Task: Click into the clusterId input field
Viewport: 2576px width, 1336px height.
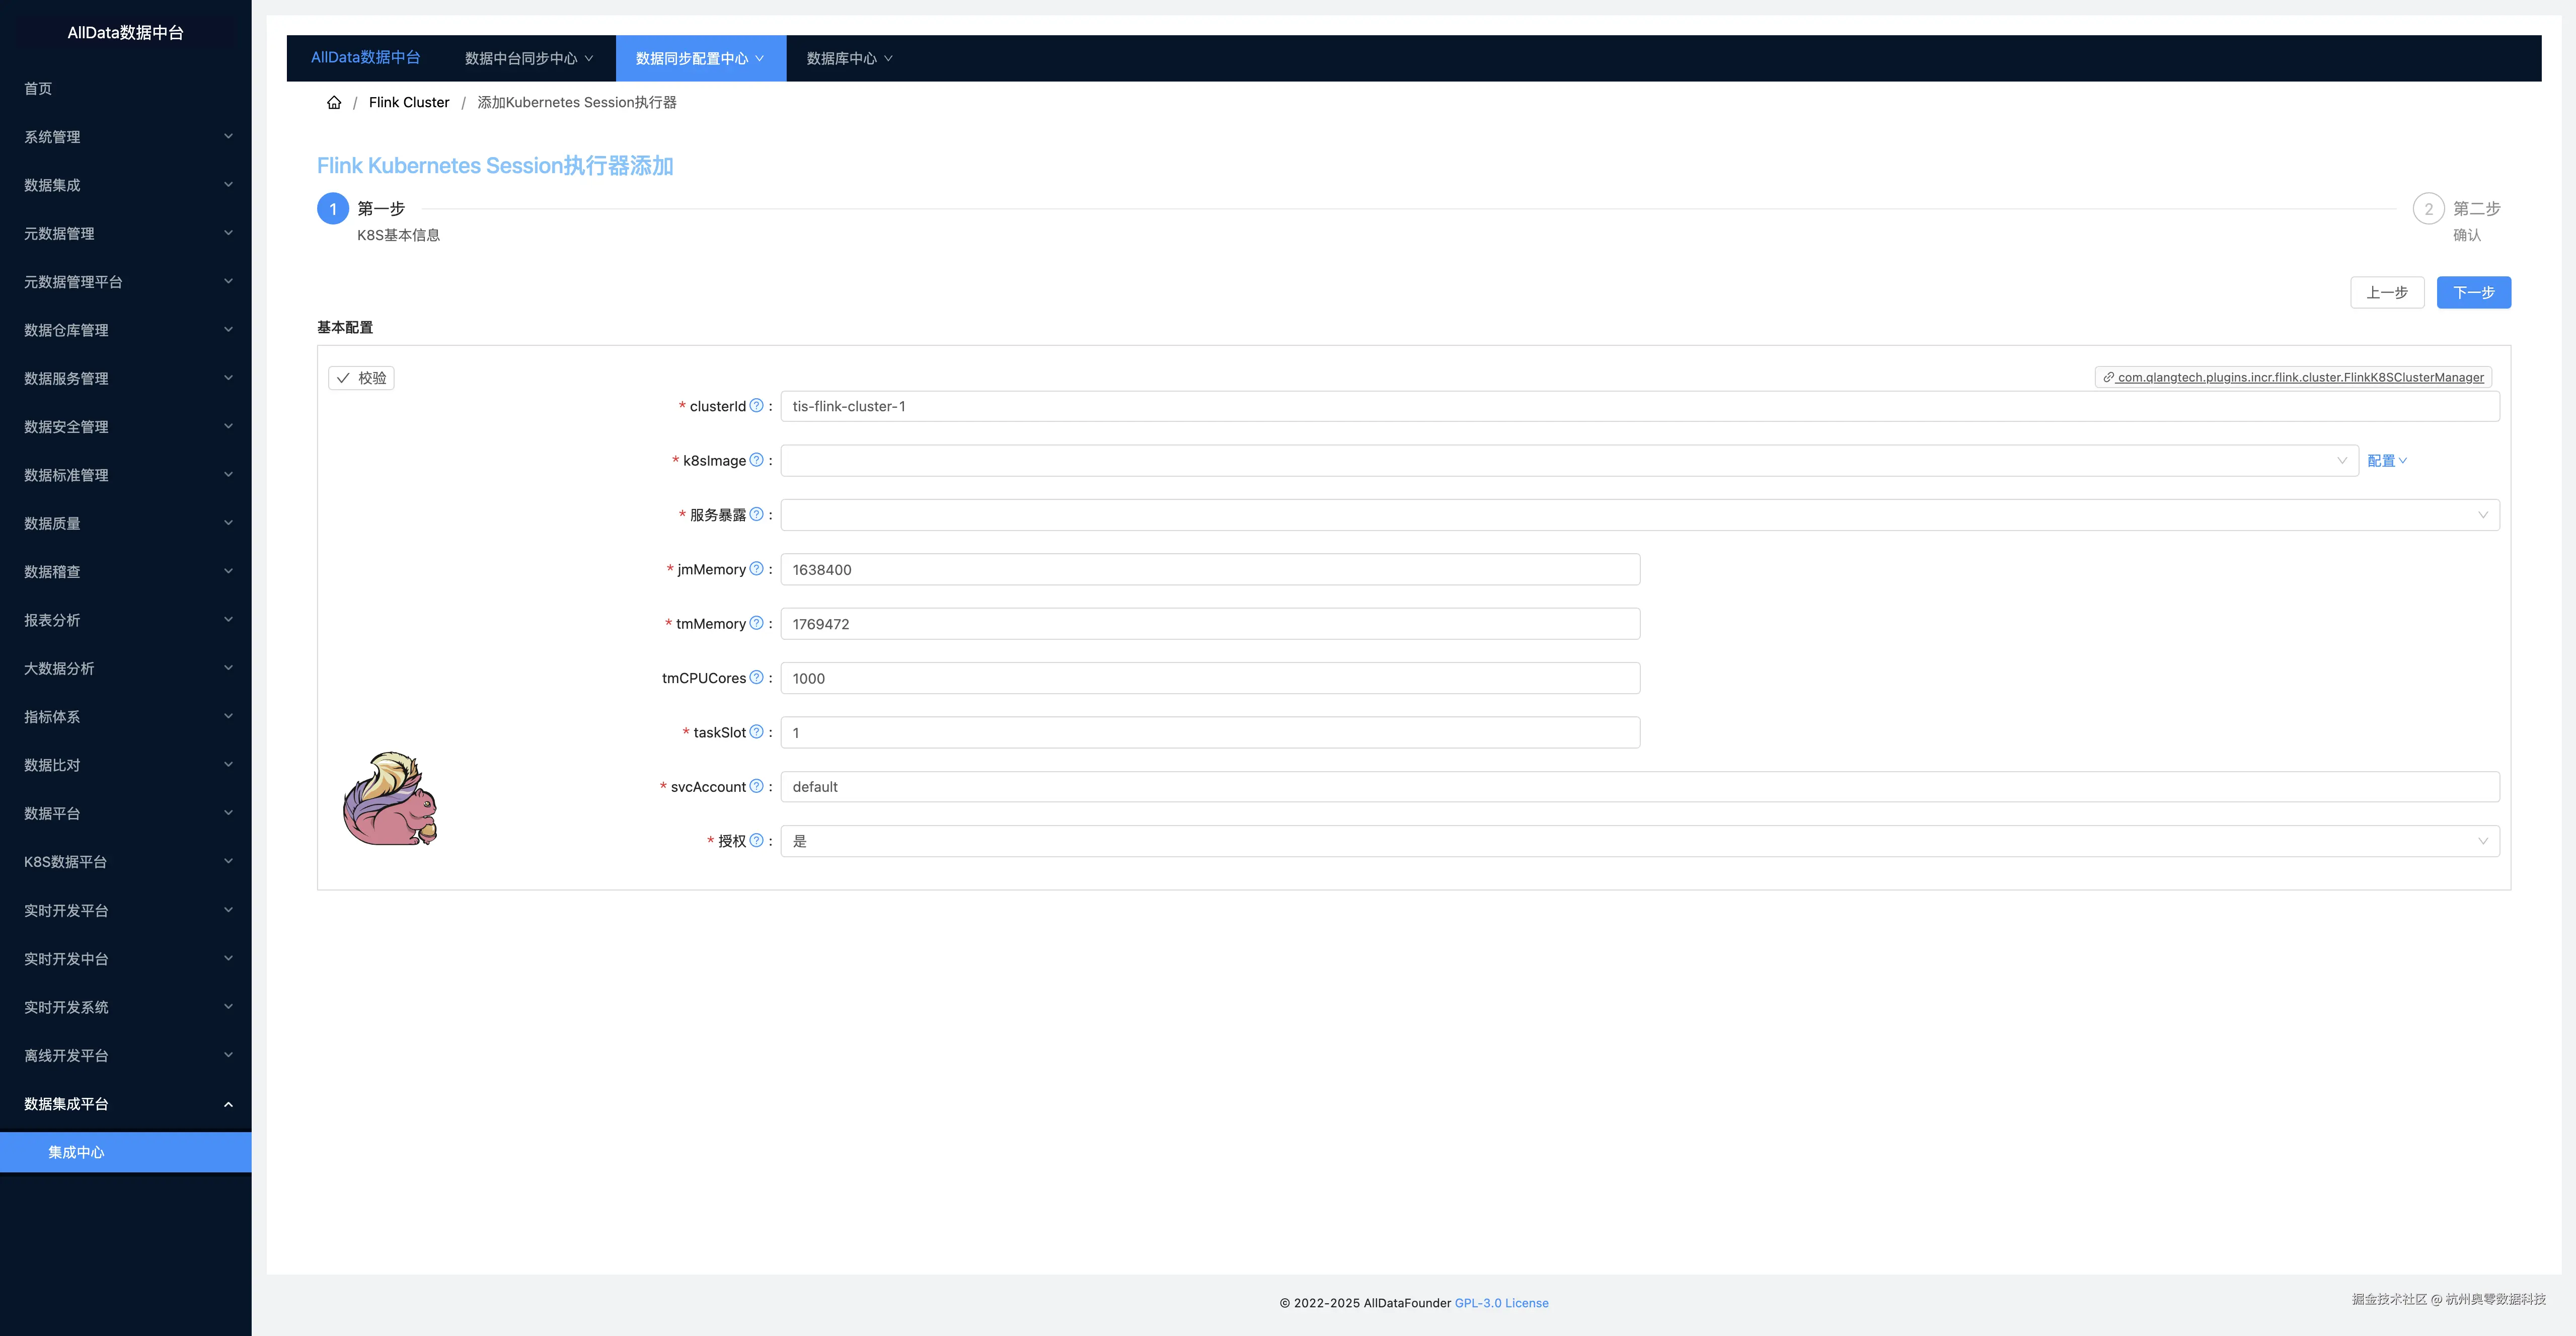Action: click(1639, 406)
